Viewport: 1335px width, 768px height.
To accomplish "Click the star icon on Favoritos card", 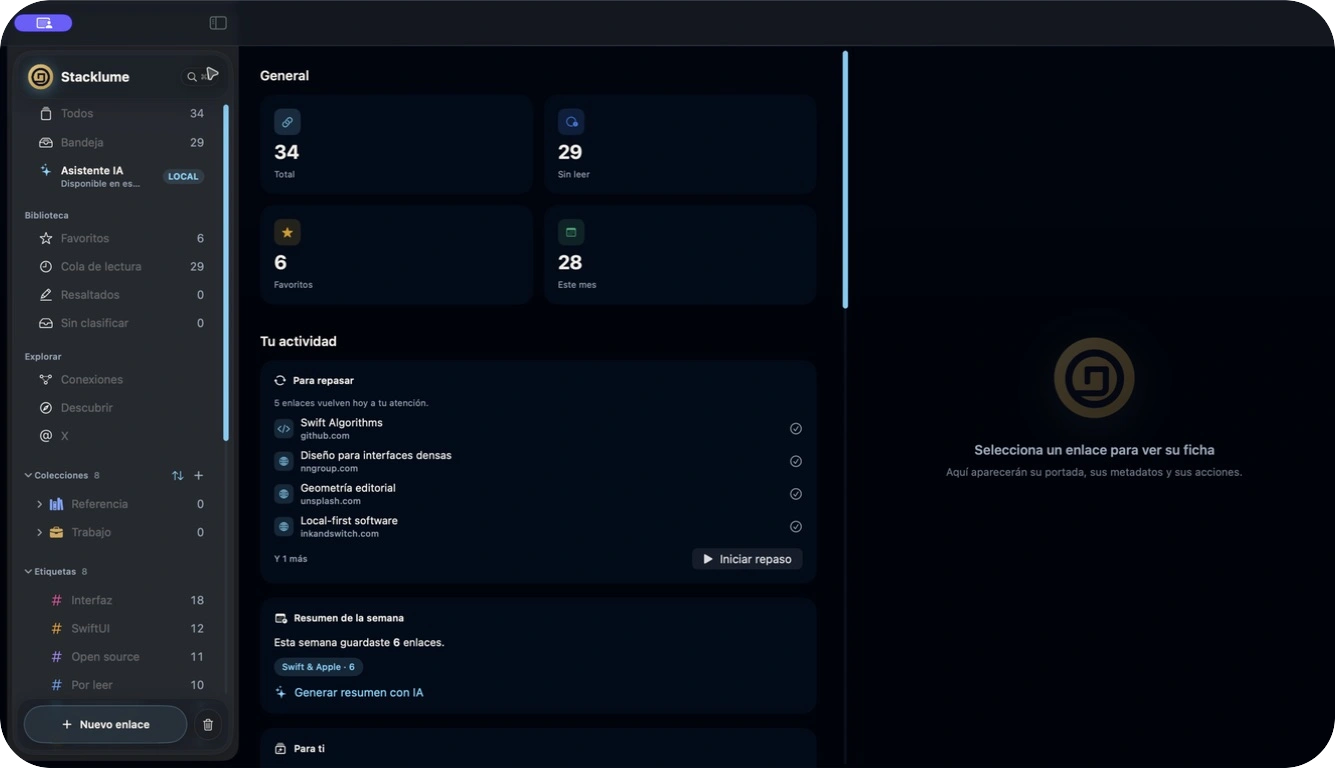I will (287, 232).
